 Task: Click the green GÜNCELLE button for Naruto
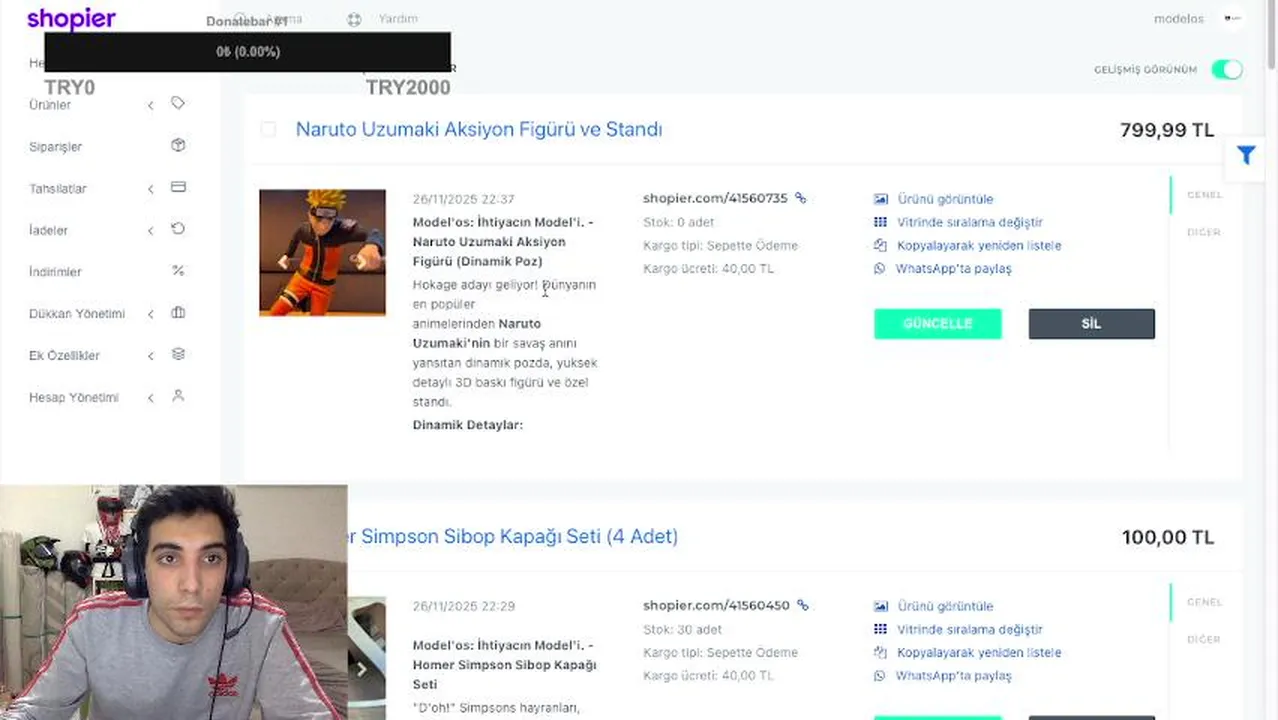(937, 324)
